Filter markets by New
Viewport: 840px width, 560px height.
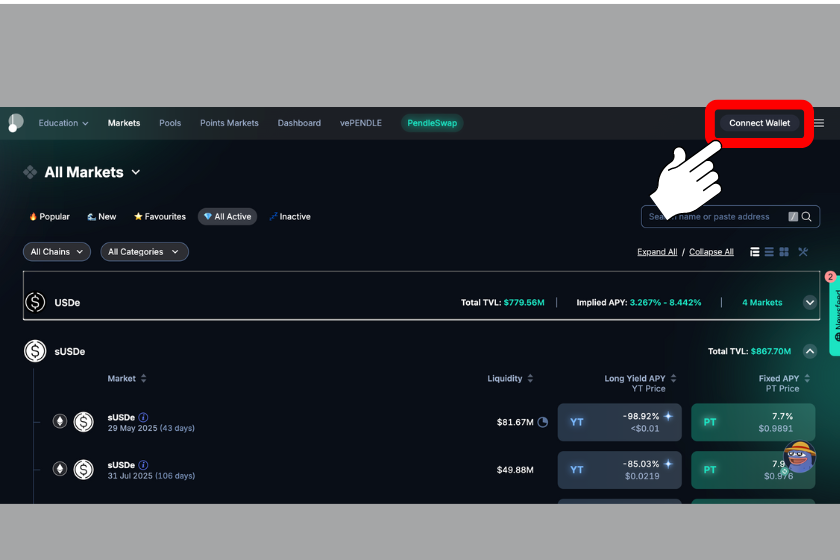pyautogui.click(x=102, y=216)
